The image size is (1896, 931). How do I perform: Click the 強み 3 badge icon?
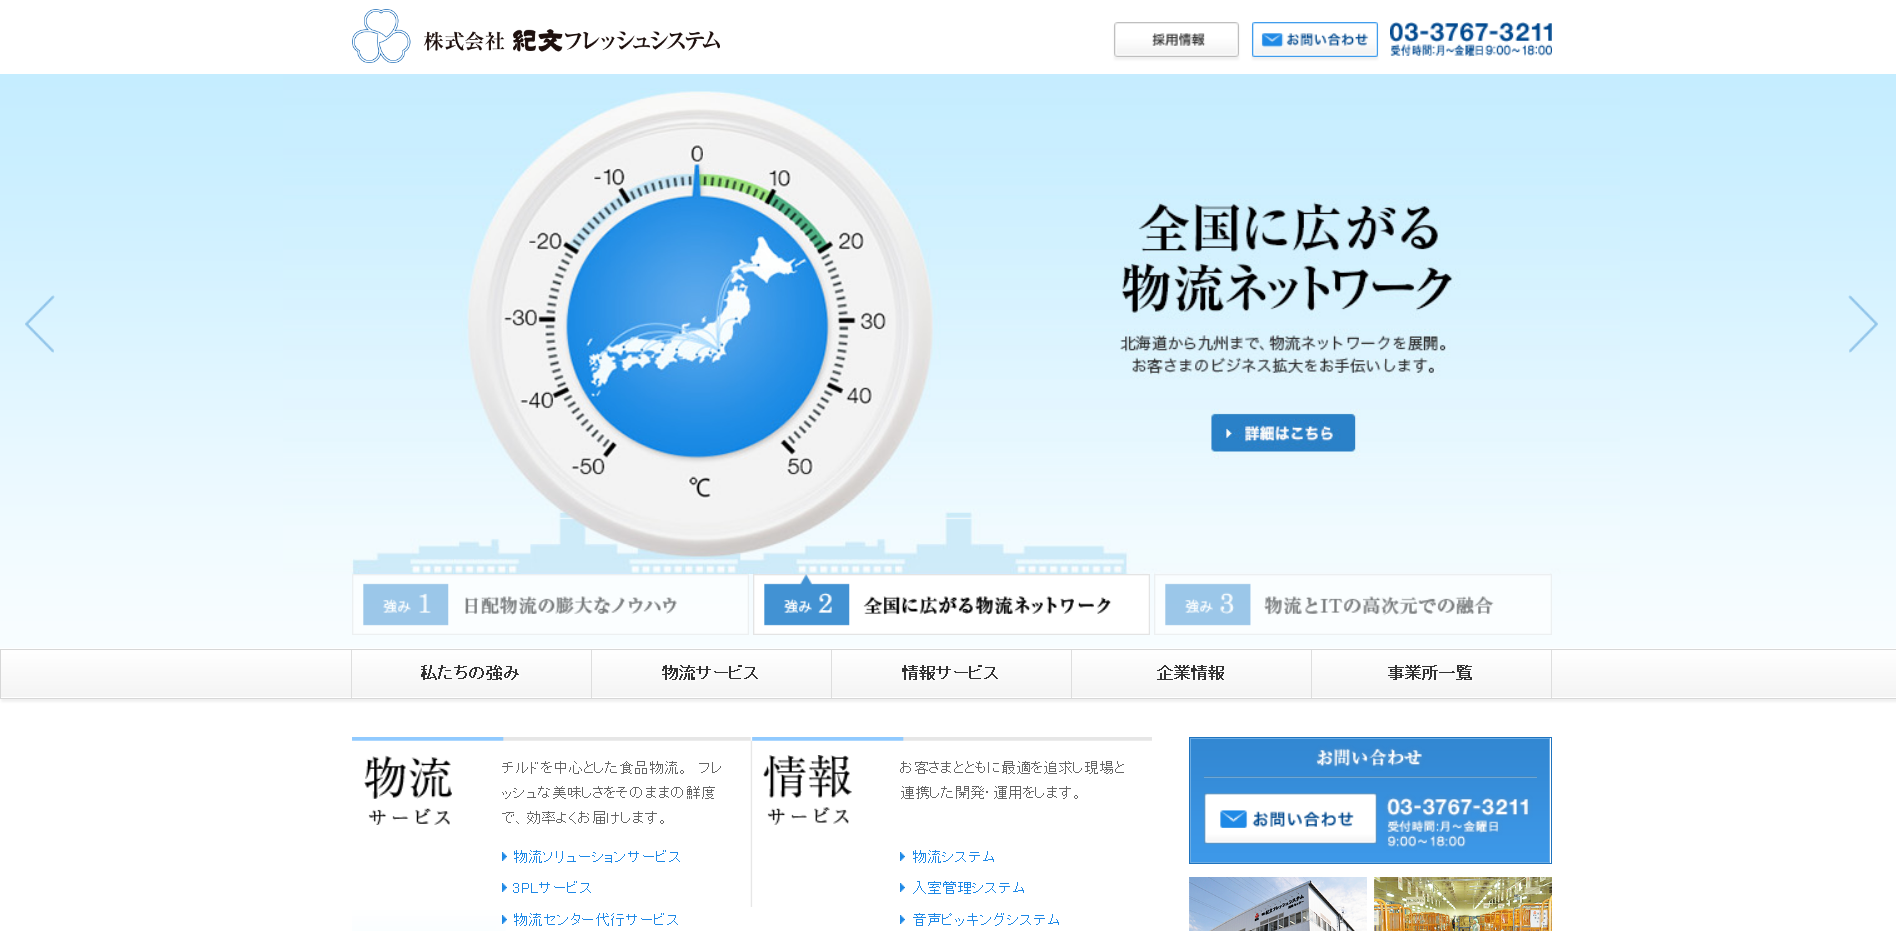(x=1207, y=605)
